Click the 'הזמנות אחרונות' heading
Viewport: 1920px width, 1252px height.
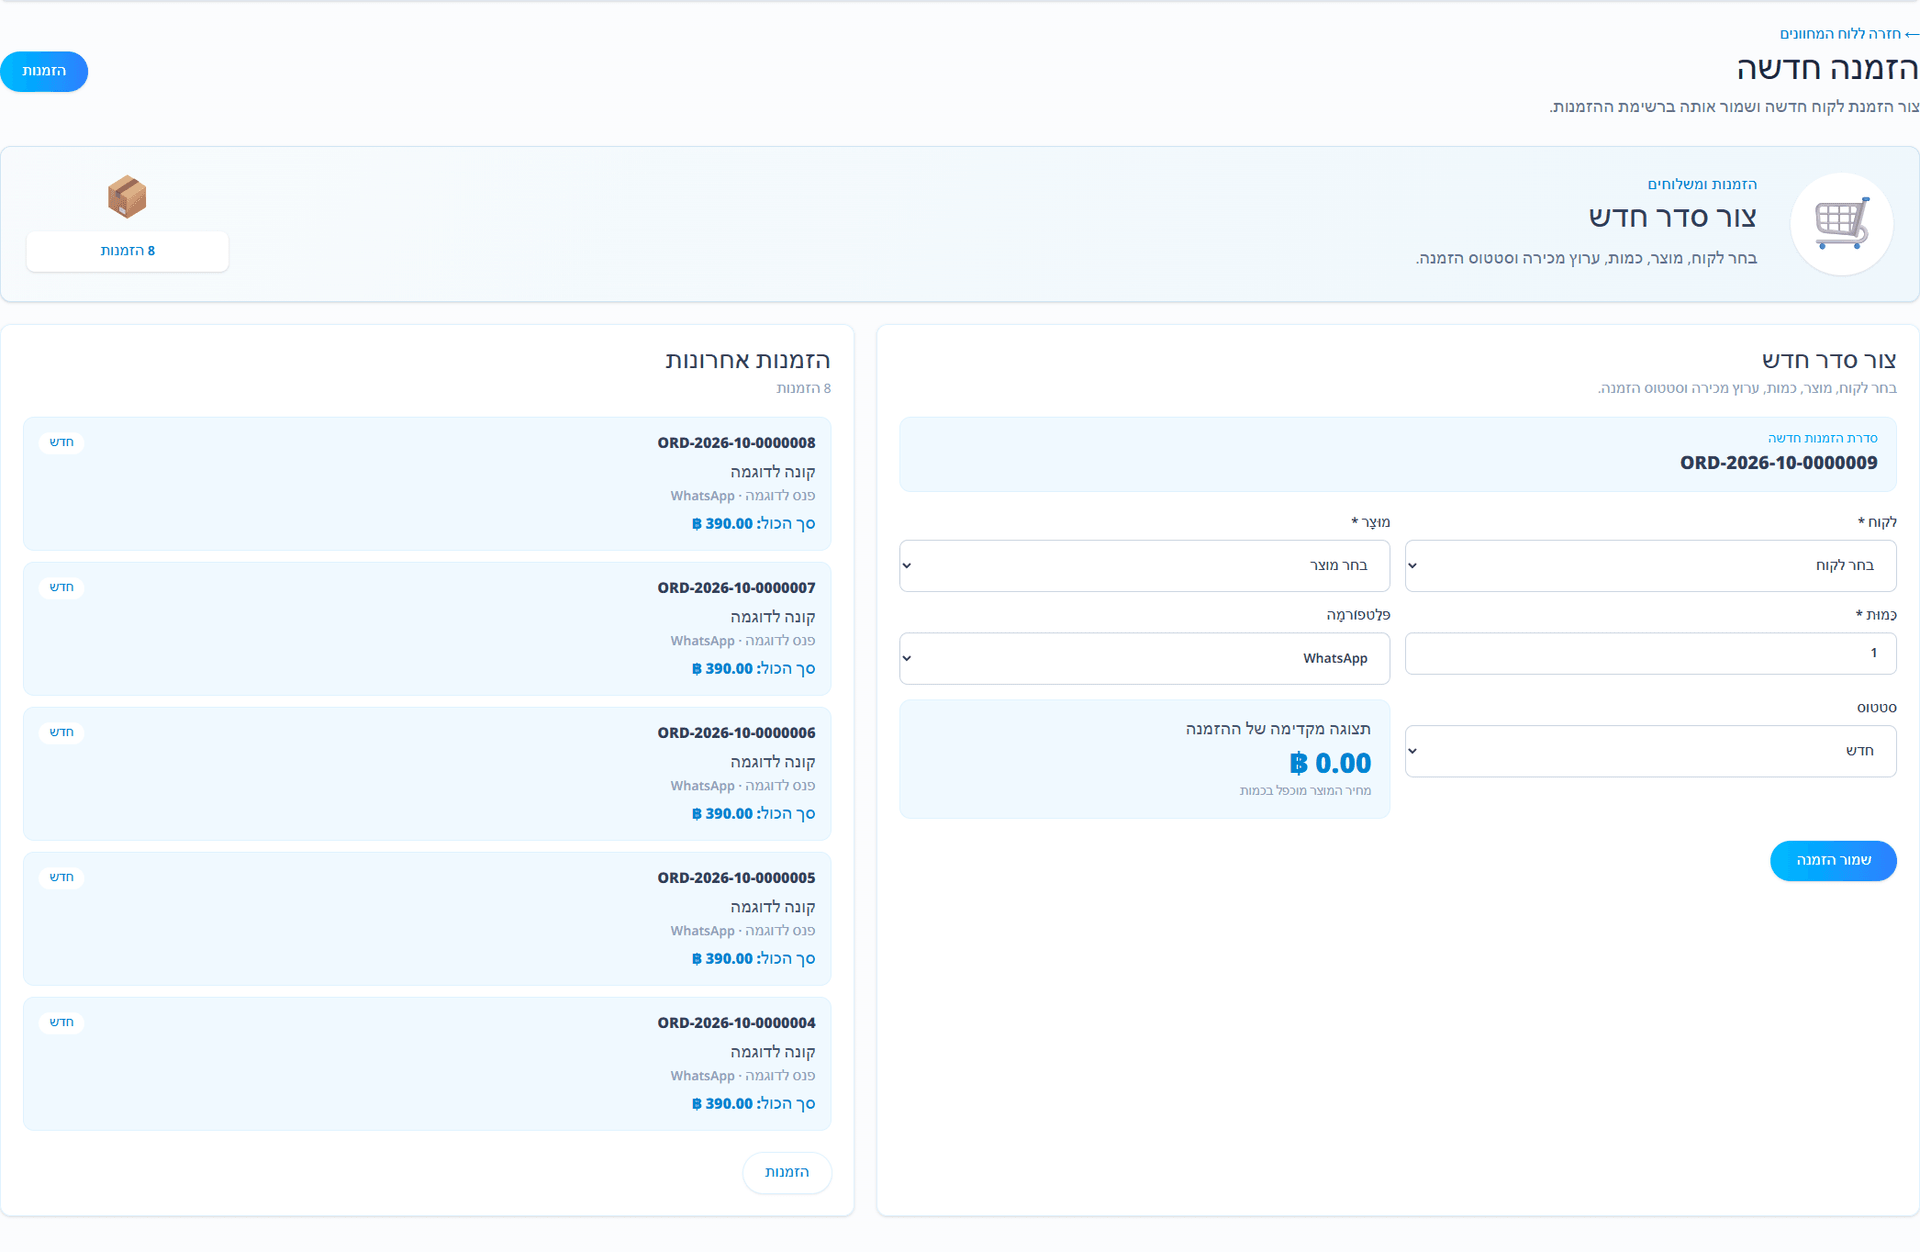748,360
